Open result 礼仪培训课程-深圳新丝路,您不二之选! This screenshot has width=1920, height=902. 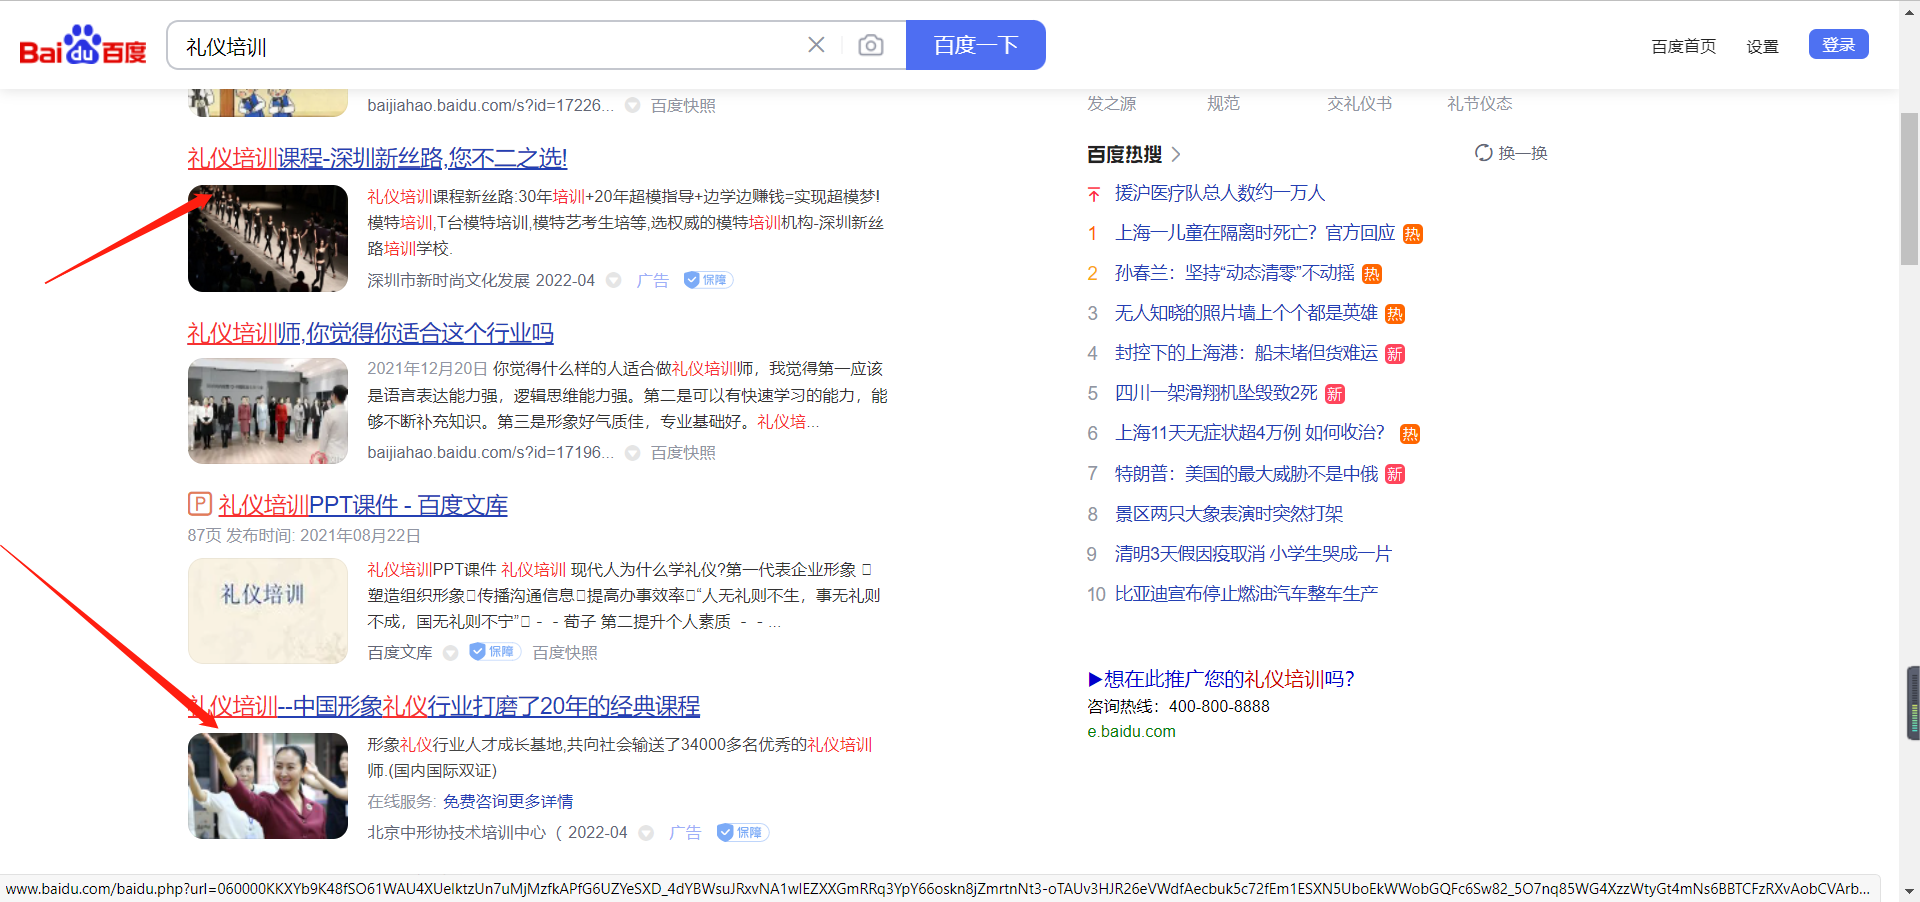377,158
